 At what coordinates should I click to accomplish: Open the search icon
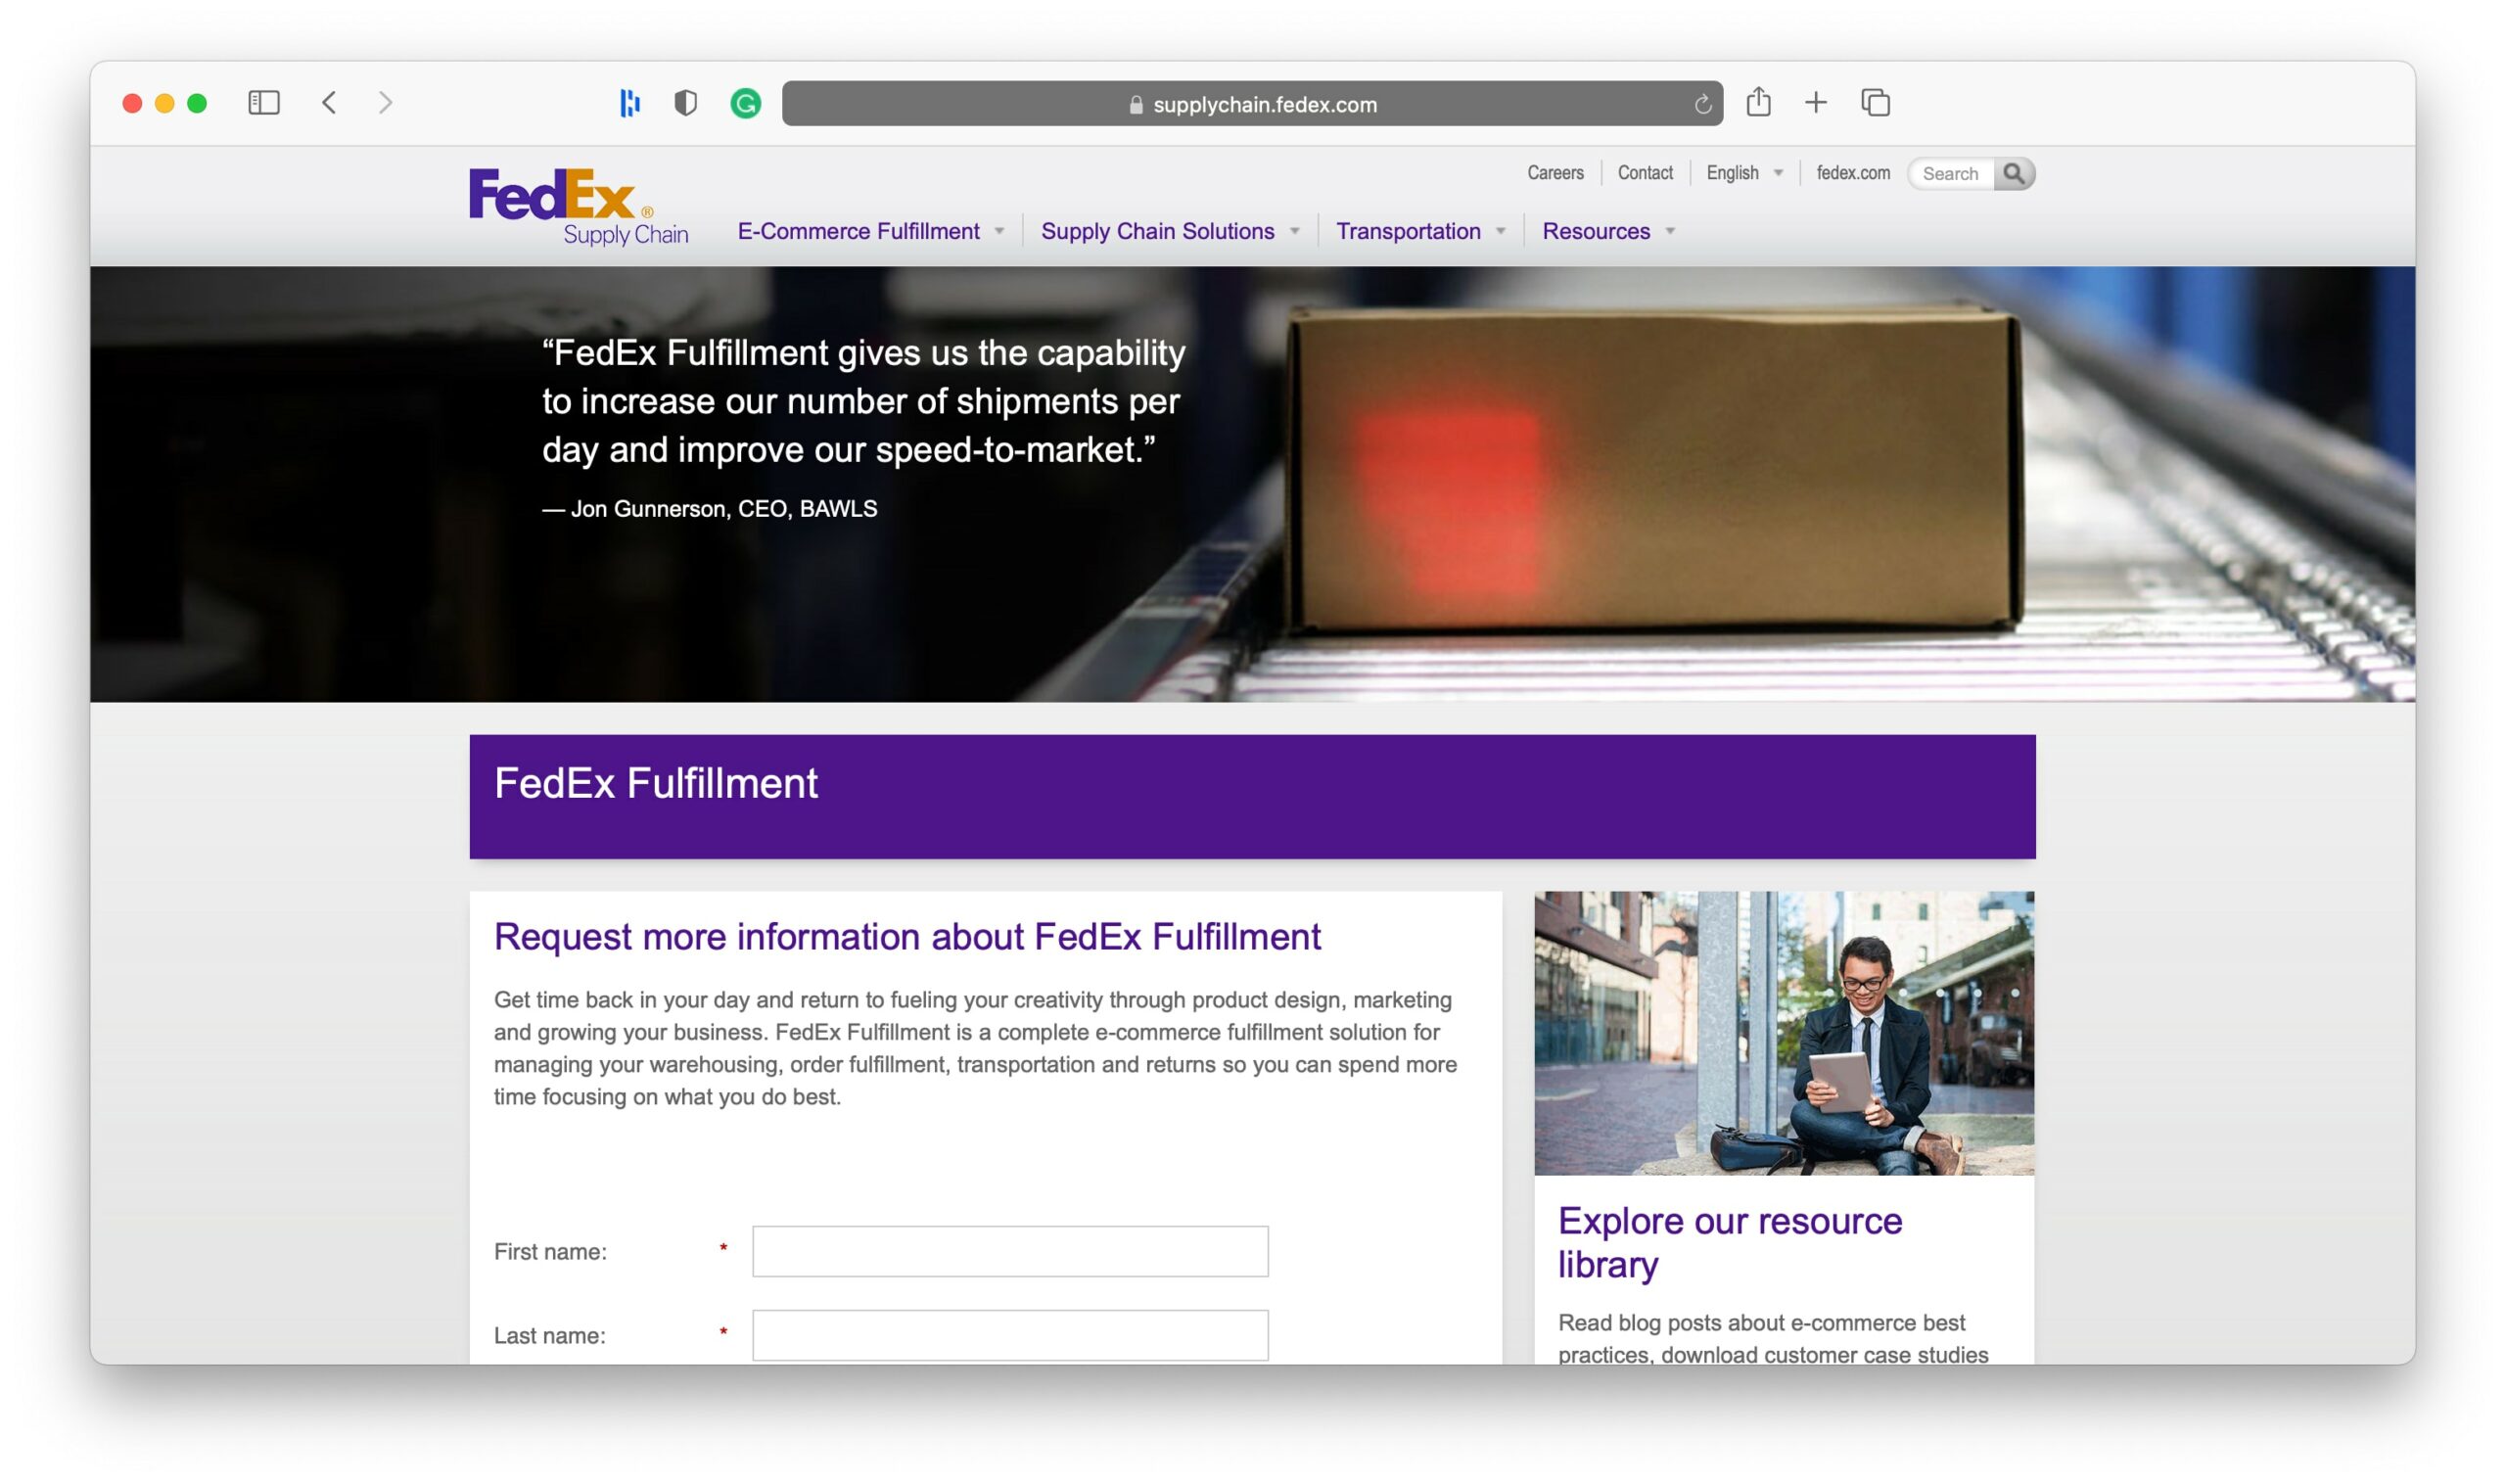(x=2017, y=173)
